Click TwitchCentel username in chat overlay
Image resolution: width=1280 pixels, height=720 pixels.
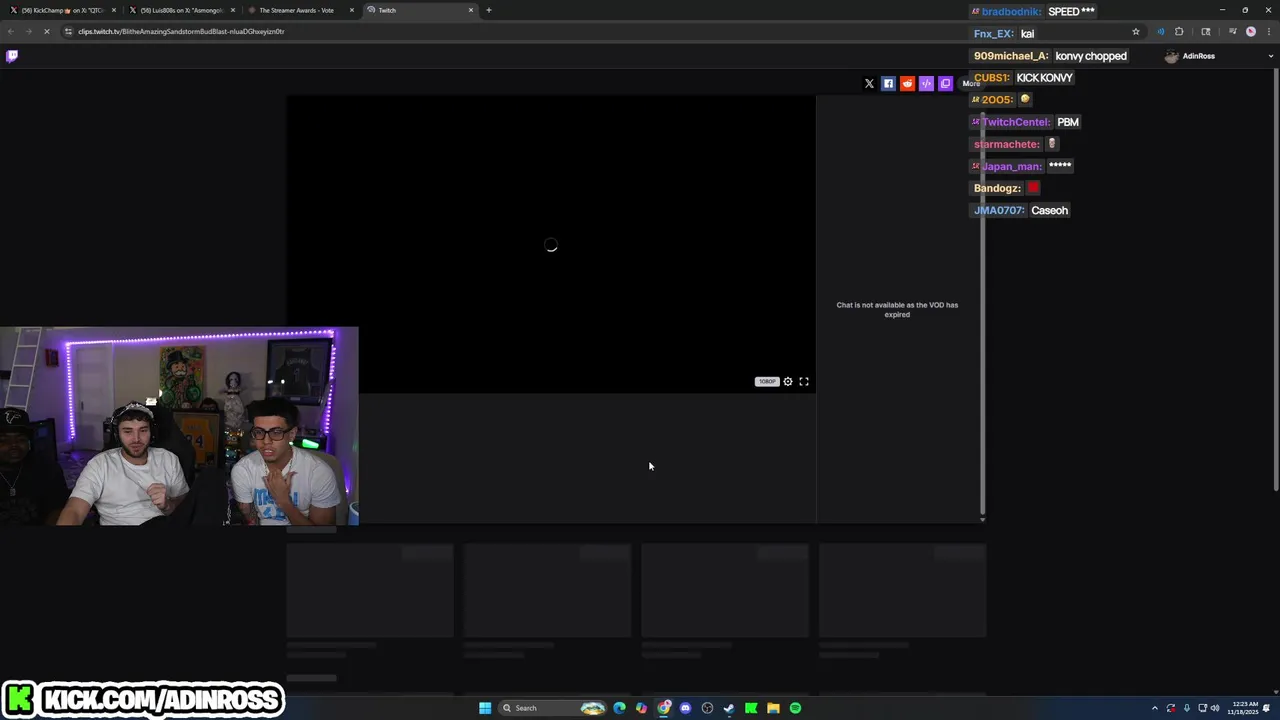1015,122
